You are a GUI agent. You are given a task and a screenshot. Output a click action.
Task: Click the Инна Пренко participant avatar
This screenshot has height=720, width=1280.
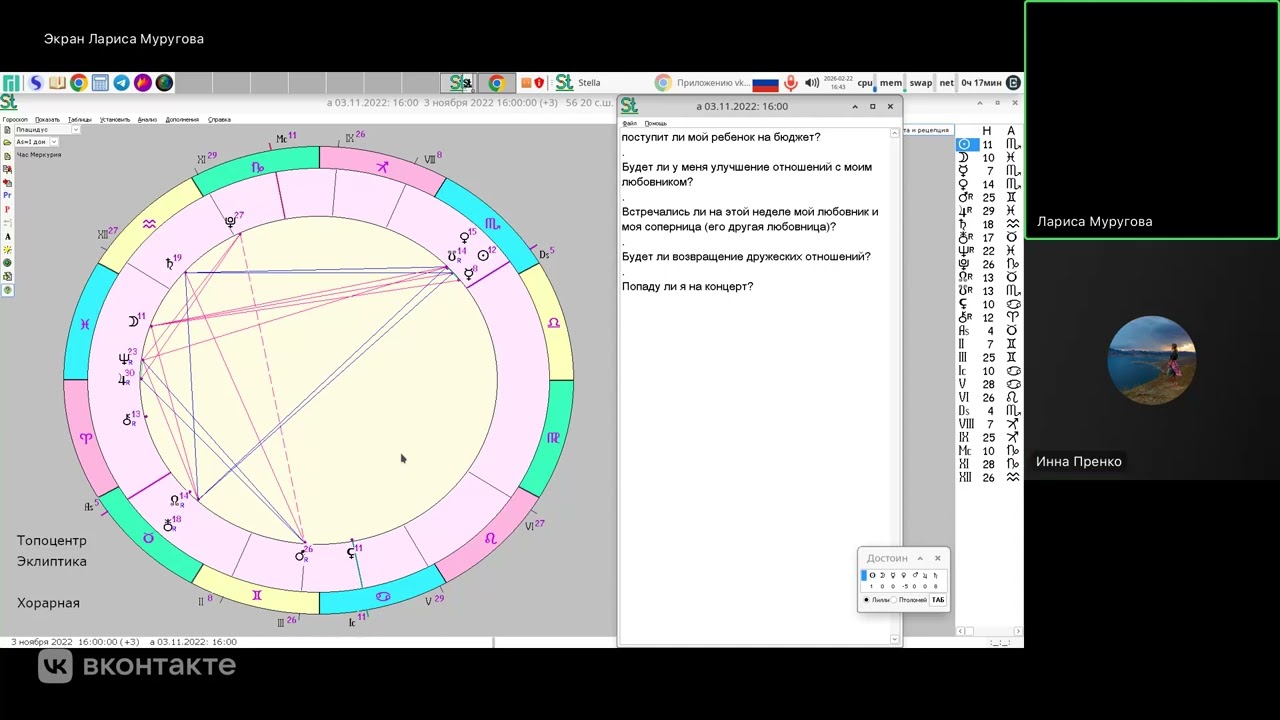(1152, 360)
